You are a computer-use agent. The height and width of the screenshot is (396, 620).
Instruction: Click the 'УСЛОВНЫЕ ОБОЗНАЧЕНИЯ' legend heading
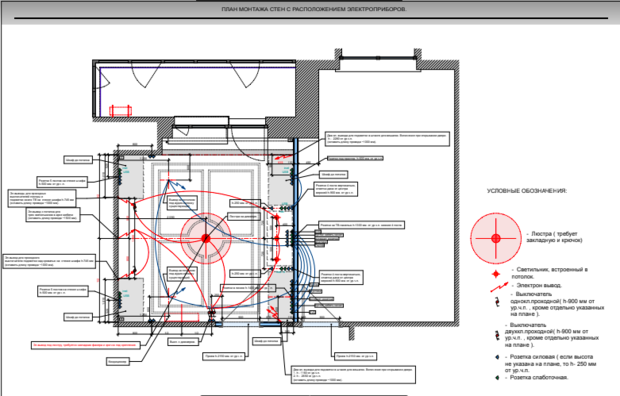(x=527, y=191)
